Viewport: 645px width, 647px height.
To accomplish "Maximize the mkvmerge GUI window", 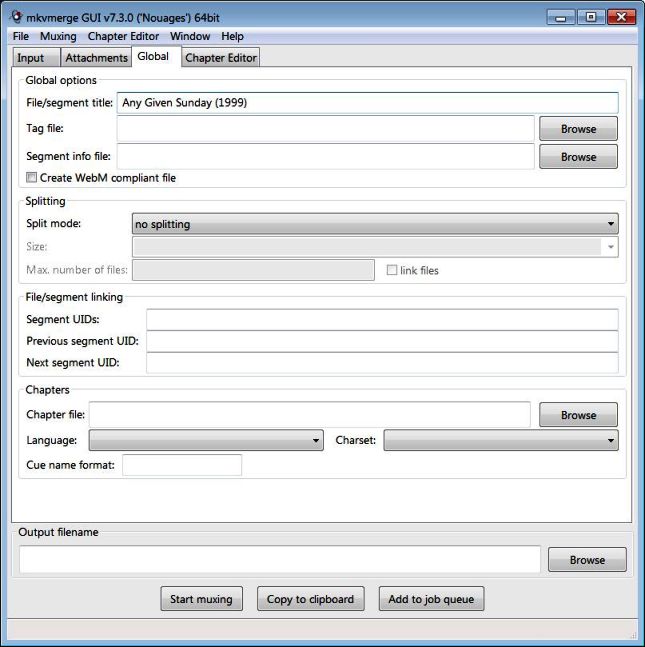I will 591,17.
